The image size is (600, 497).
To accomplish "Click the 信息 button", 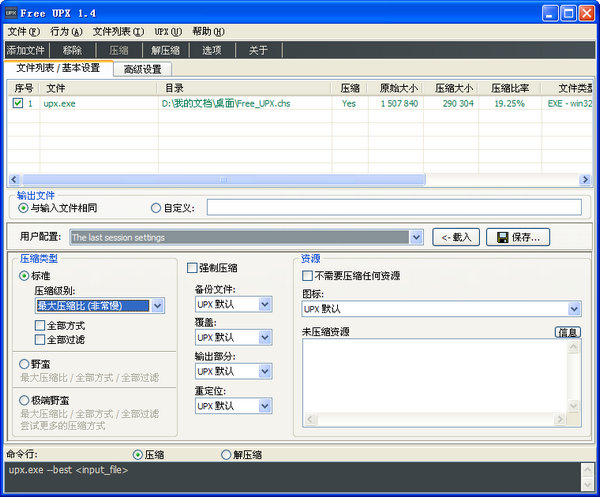I will (567, 332).
